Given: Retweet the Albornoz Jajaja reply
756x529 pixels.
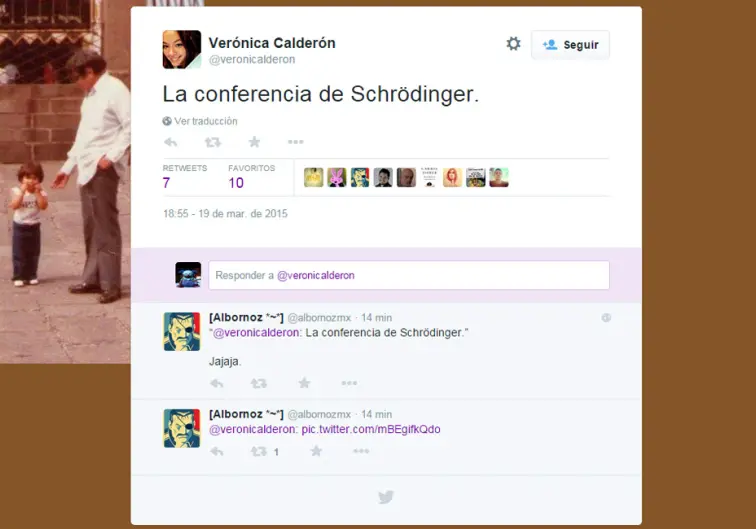Looking at the screenshot, I should (x=259, y=384).
